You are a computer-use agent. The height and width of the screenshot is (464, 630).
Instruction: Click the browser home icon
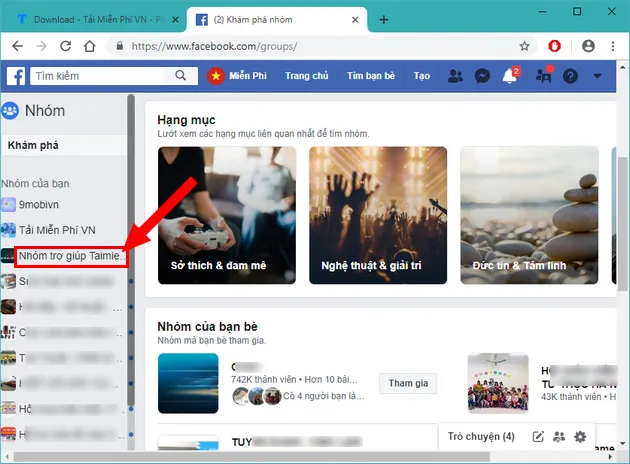(x=90, y=46)
